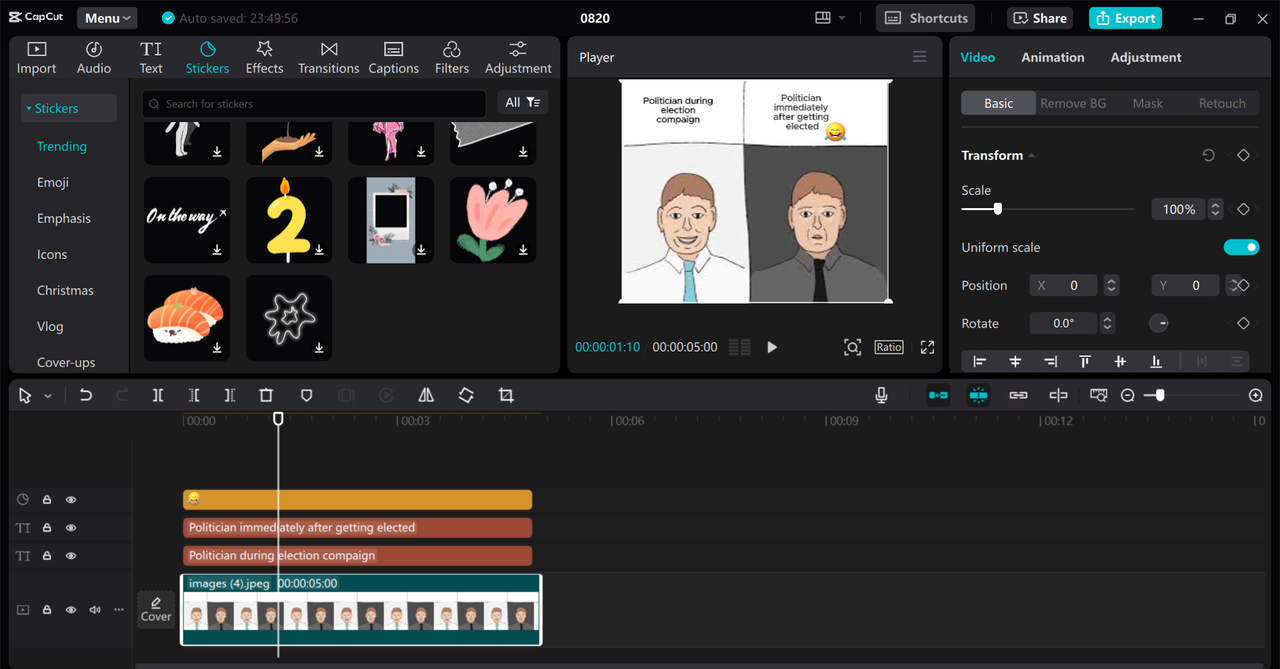1280x669 pixels.
Task: Step the Rotate angle value
Action: [x=1106, y=323]
